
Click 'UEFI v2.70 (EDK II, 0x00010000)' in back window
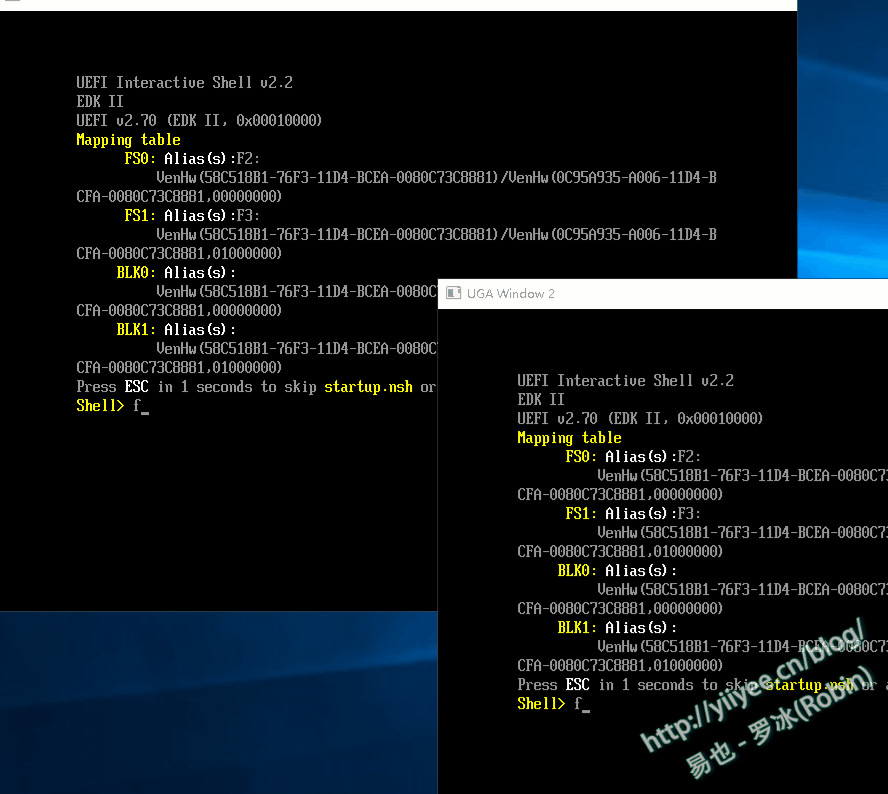tap(199, 121)
